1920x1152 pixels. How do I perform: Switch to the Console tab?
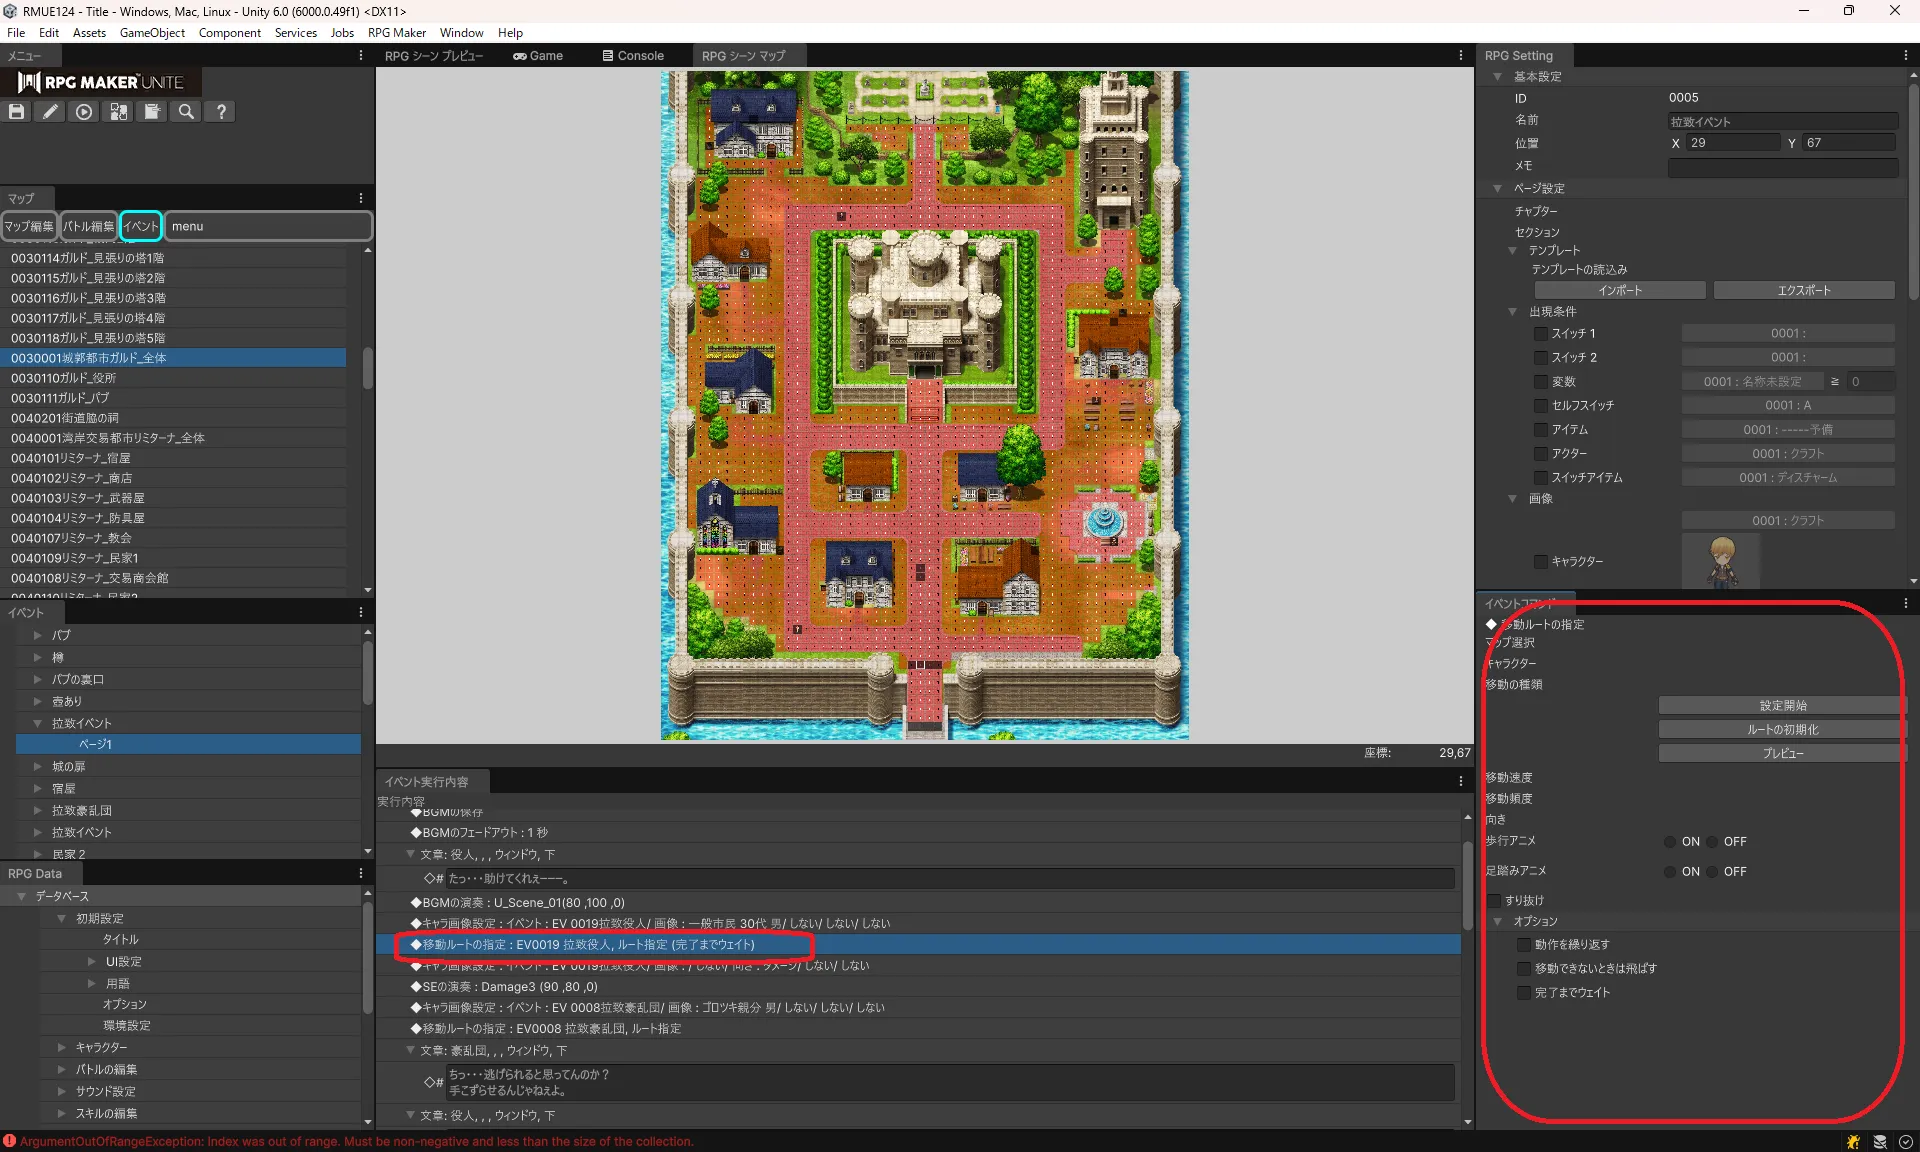pos(633,56)
